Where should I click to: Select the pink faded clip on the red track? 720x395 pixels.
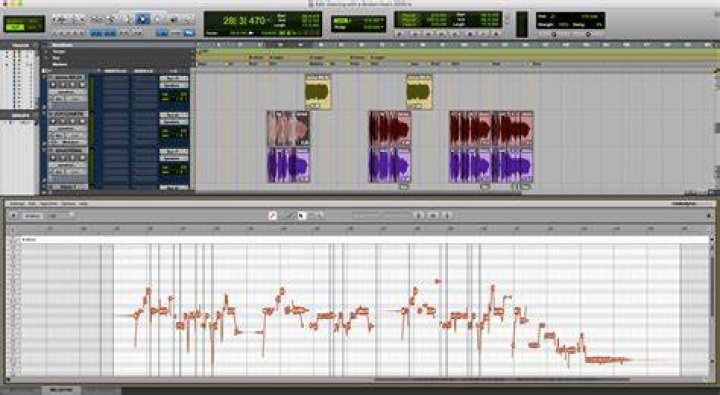pyautogui.click(x=288, y=128)
